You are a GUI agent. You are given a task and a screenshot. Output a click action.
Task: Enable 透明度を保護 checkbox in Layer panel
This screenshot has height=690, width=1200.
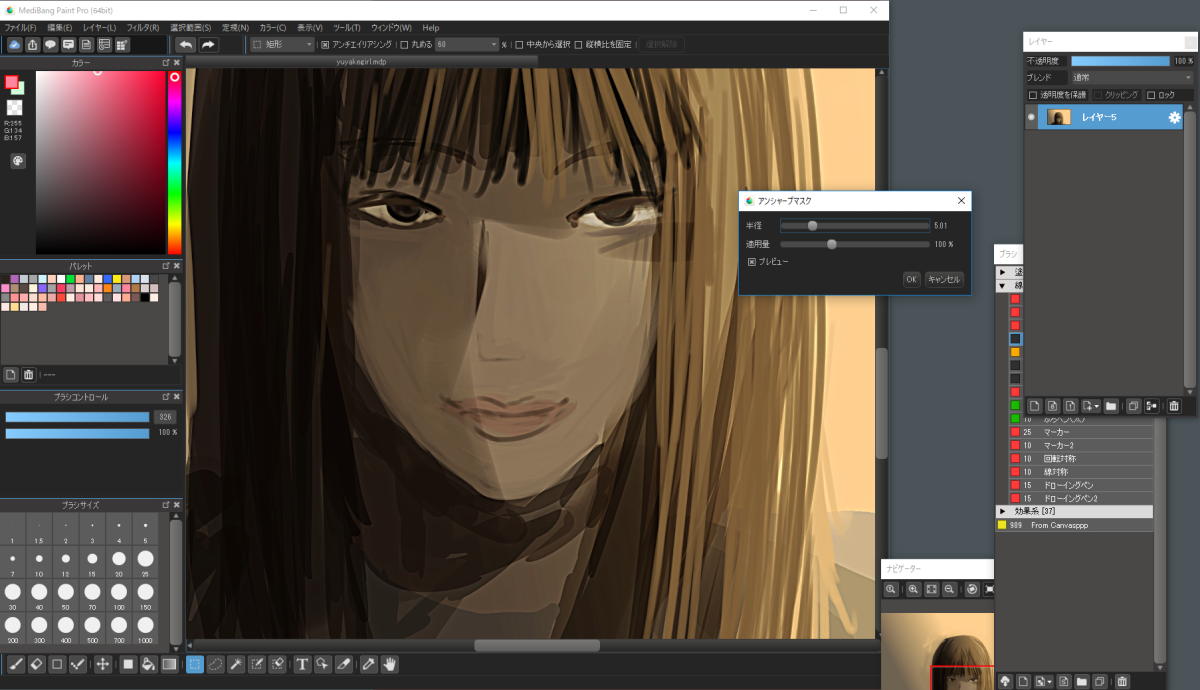pyautogui.click(x=1032, y=95)
